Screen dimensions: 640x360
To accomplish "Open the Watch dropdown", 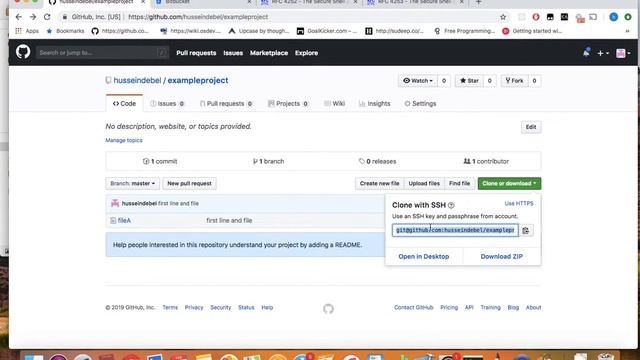I will point(418,81).
